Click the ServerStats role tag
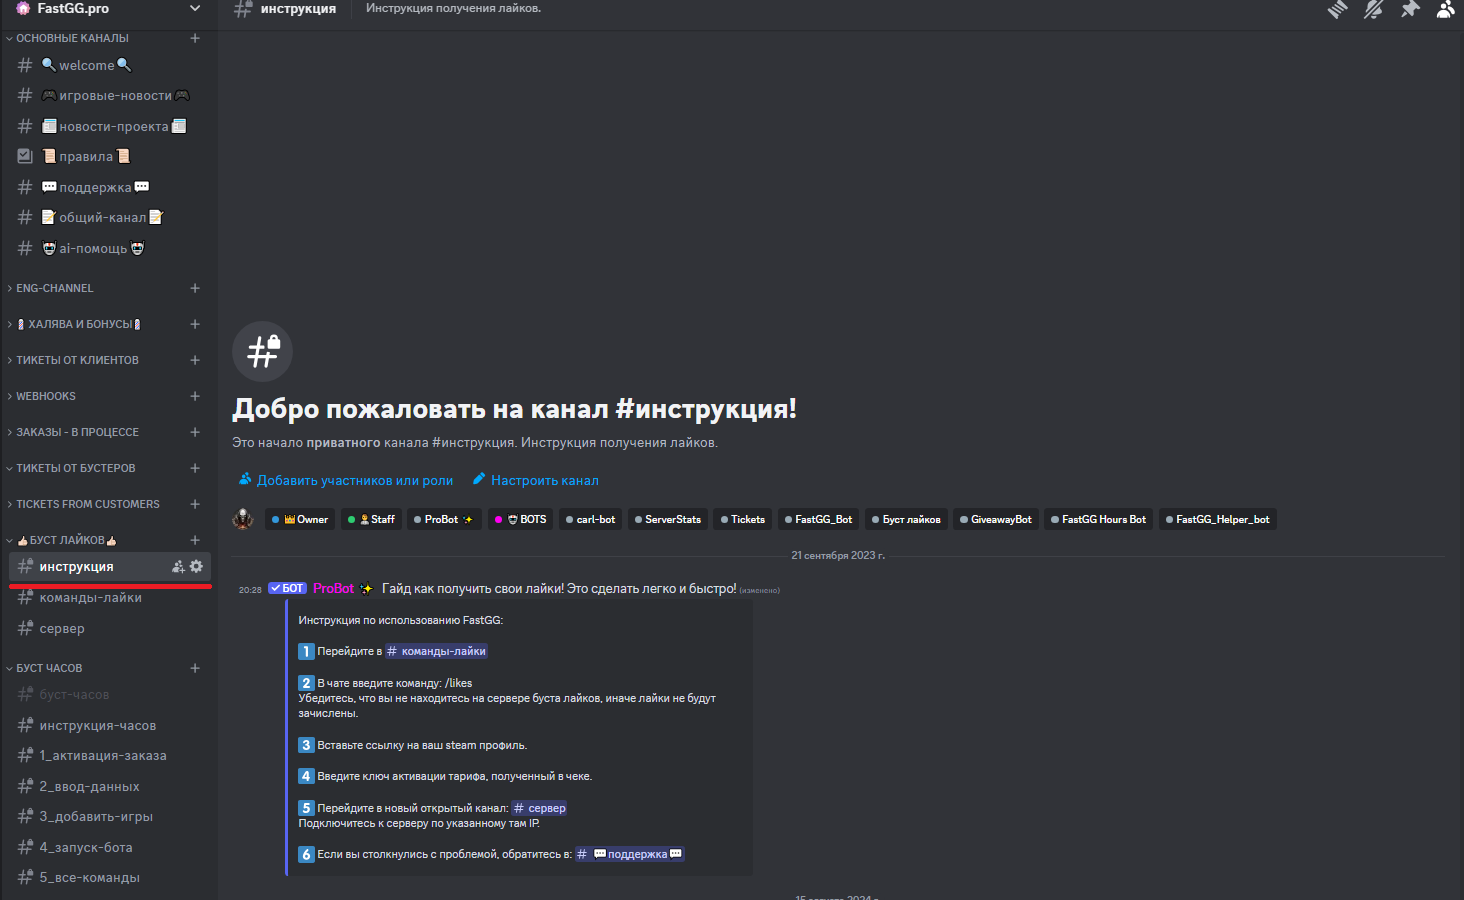Image resolution: width=1464 pixels, height=900 pixels. (x=668, y=519)
